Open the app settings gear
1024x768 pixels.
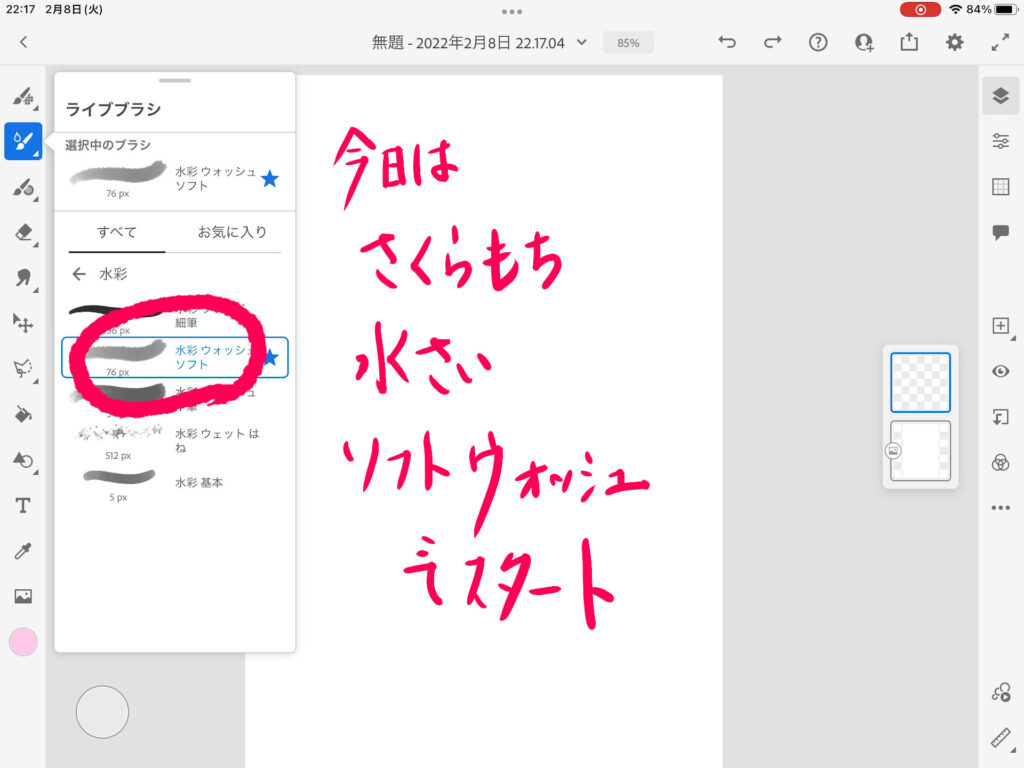point(955,42)
